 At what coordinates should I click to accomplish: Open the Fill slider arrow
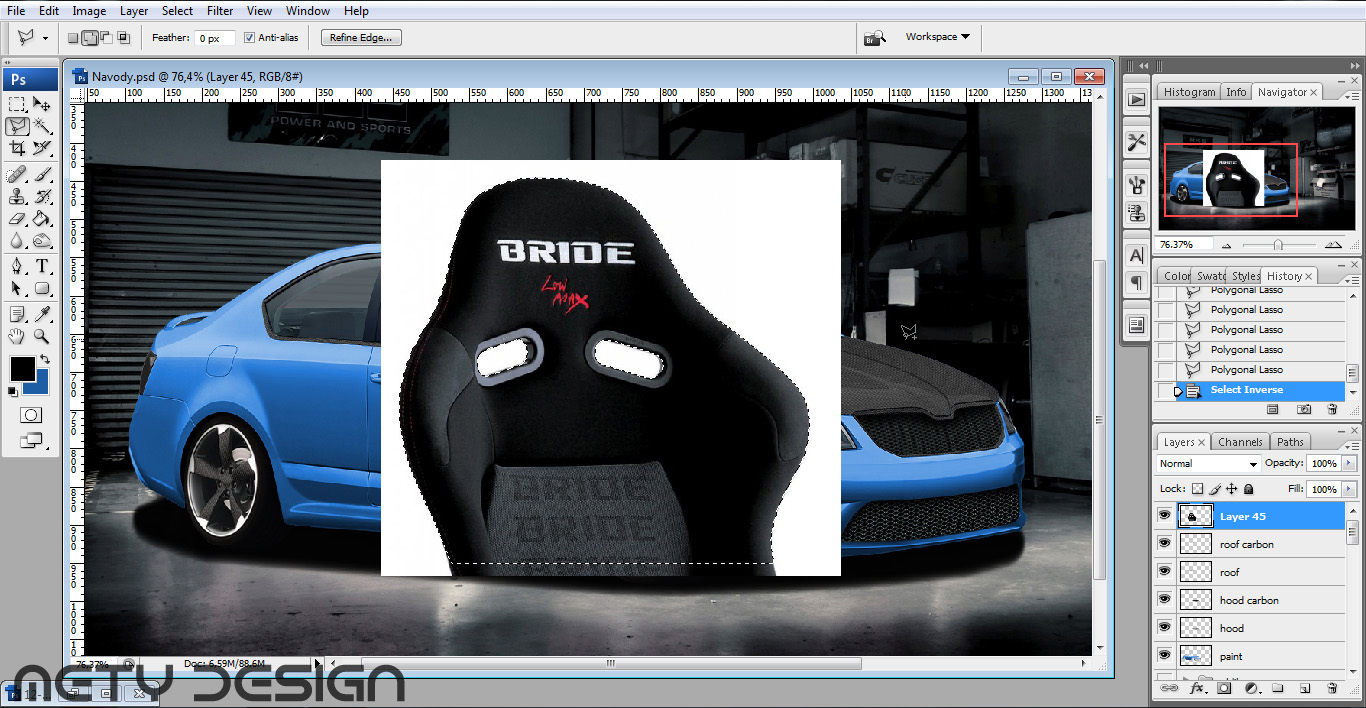point(1347,489)
